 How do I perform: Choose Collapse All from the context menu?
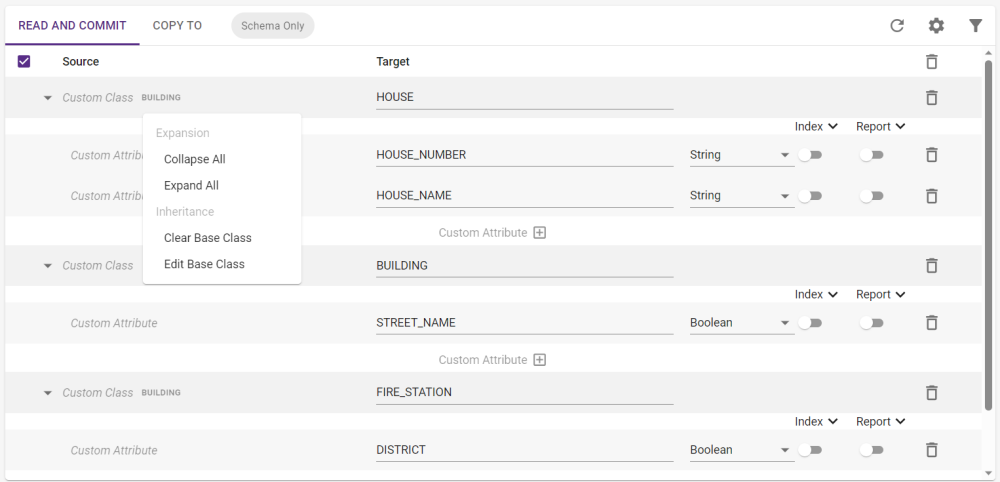(195, 159)
